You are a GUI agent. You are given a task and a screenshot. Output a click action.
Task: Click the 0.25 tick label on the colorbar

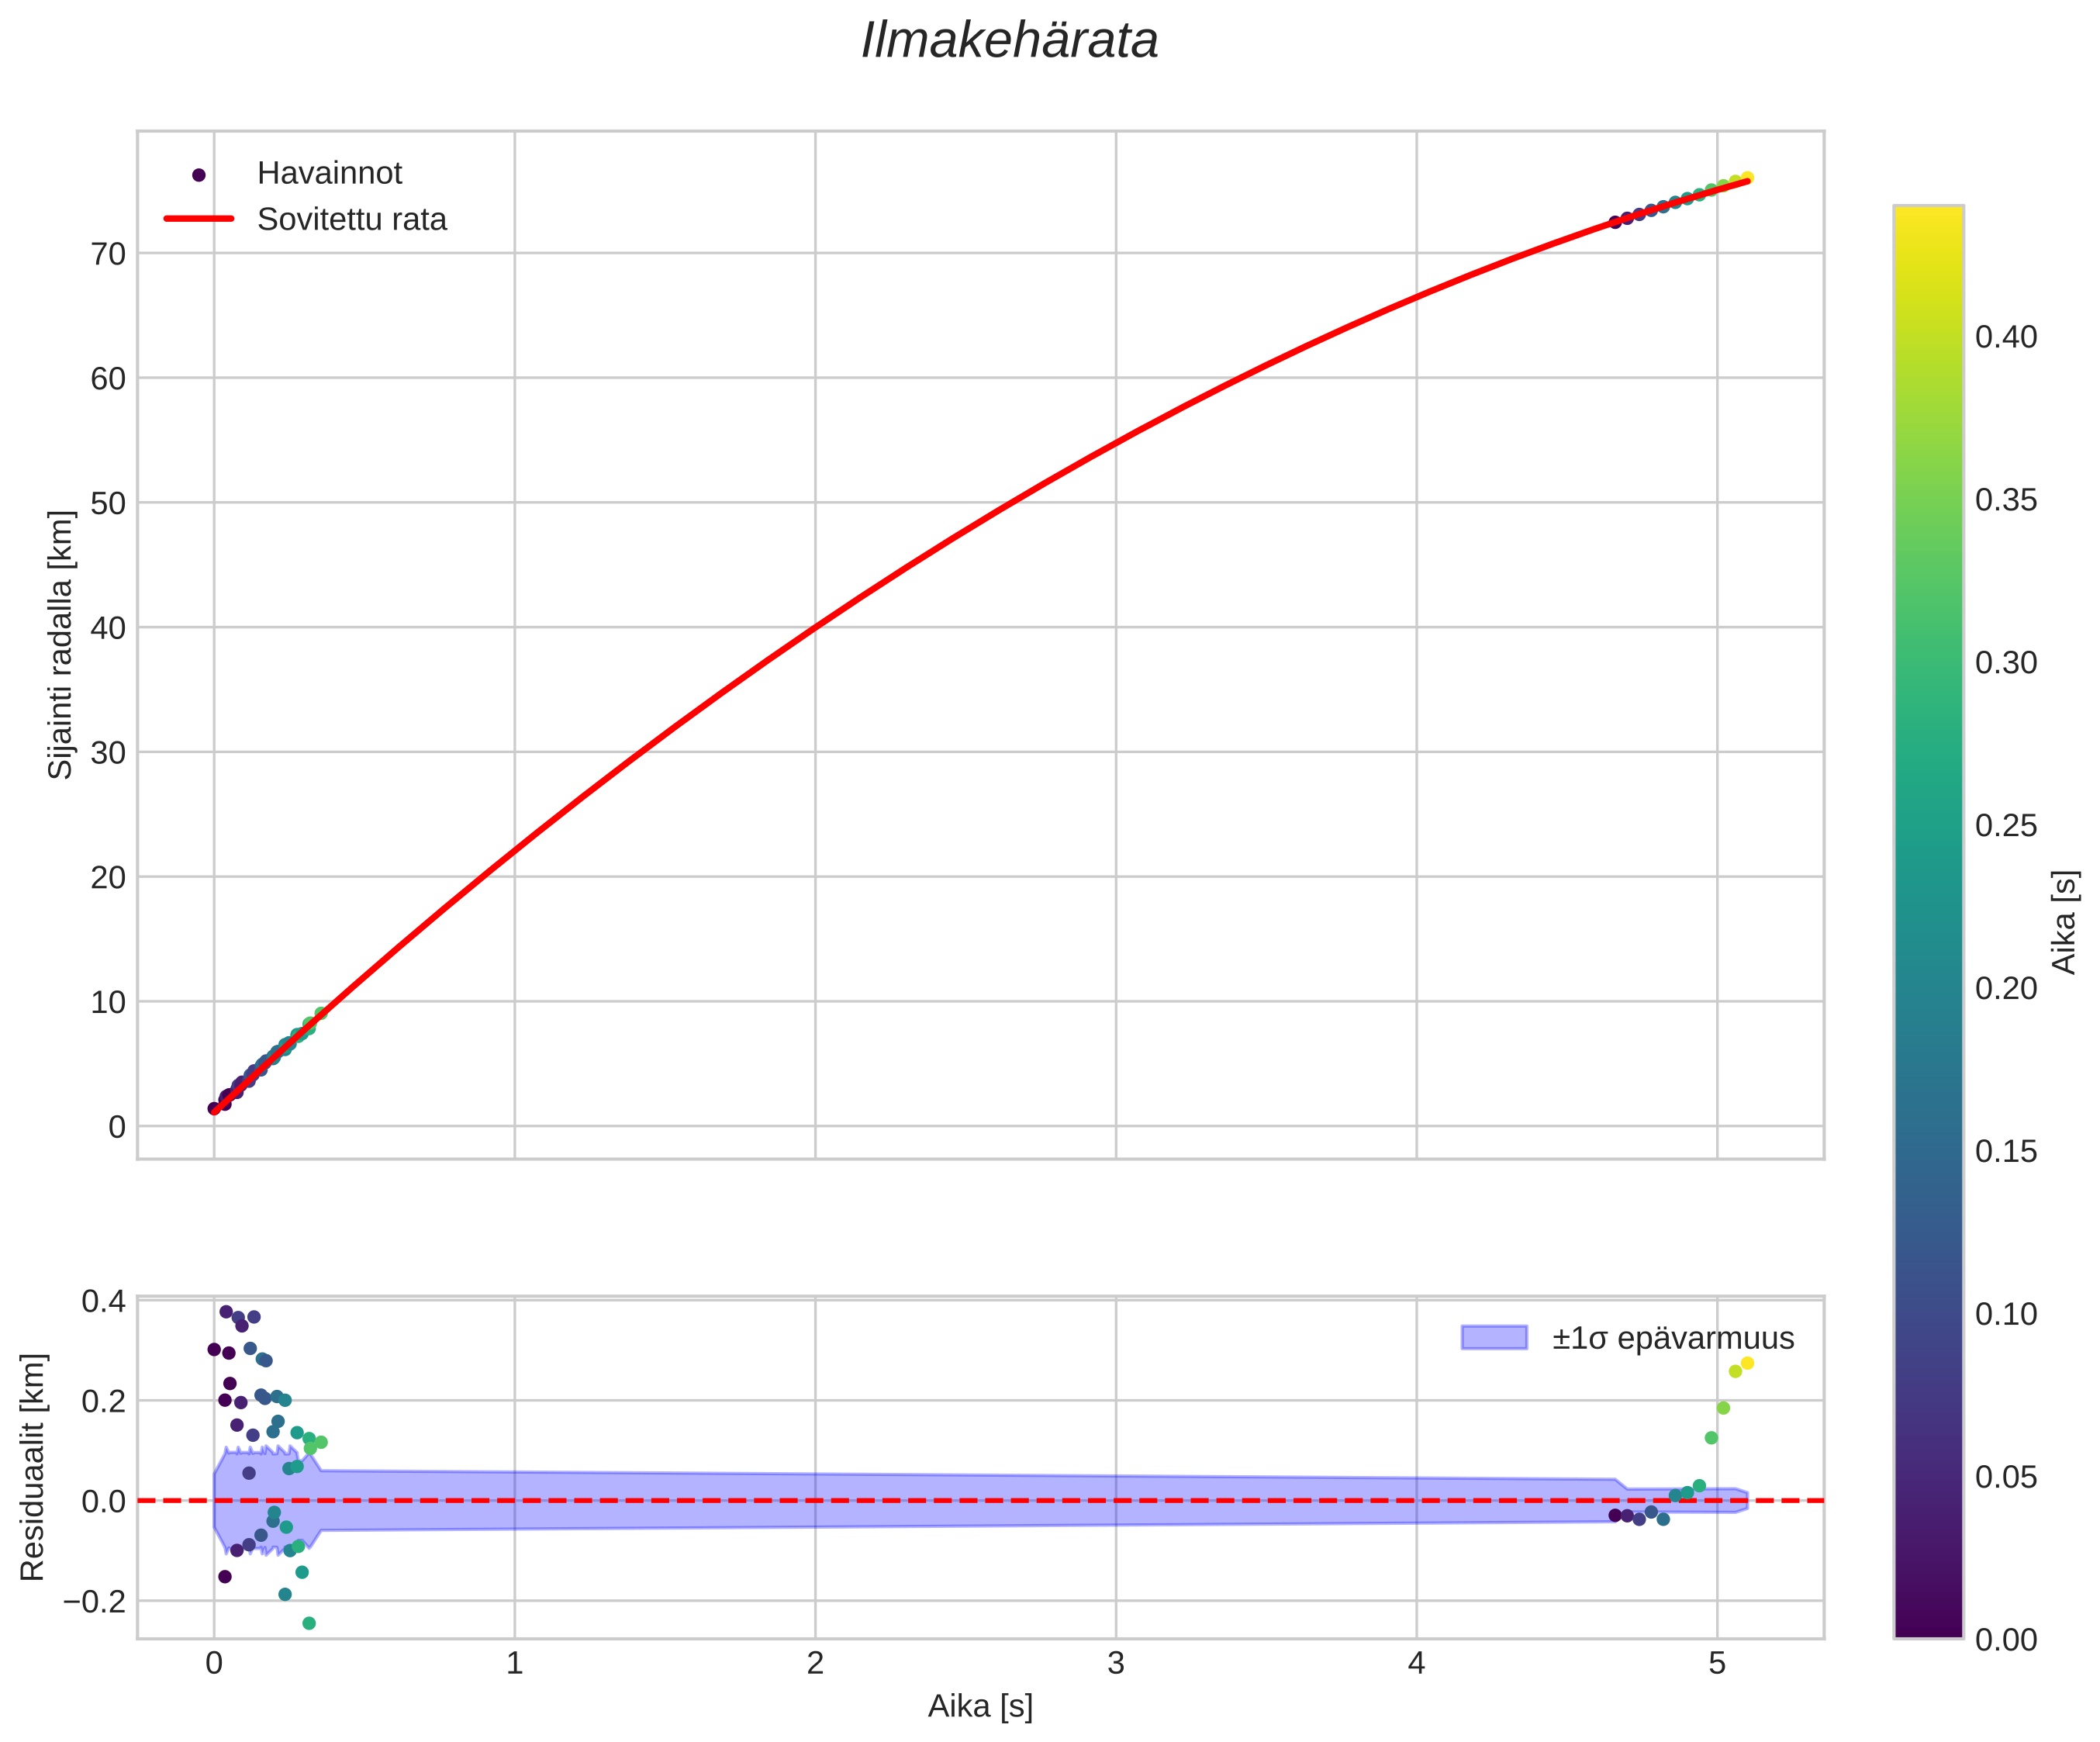pos(2006,825)
